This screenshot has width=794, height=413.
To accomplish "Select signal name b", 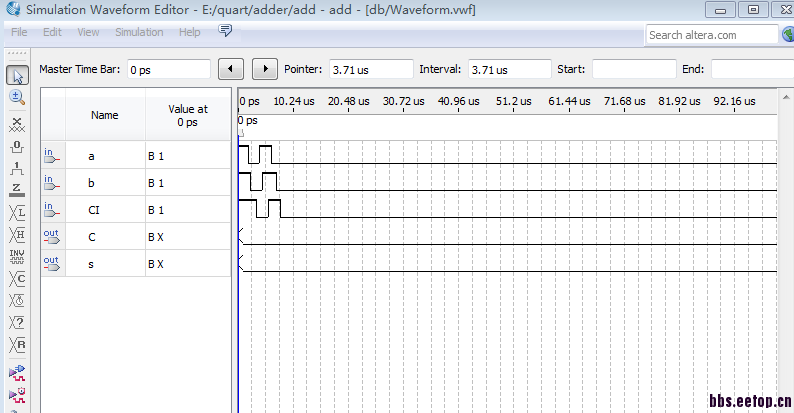I will tap(91, 183).
